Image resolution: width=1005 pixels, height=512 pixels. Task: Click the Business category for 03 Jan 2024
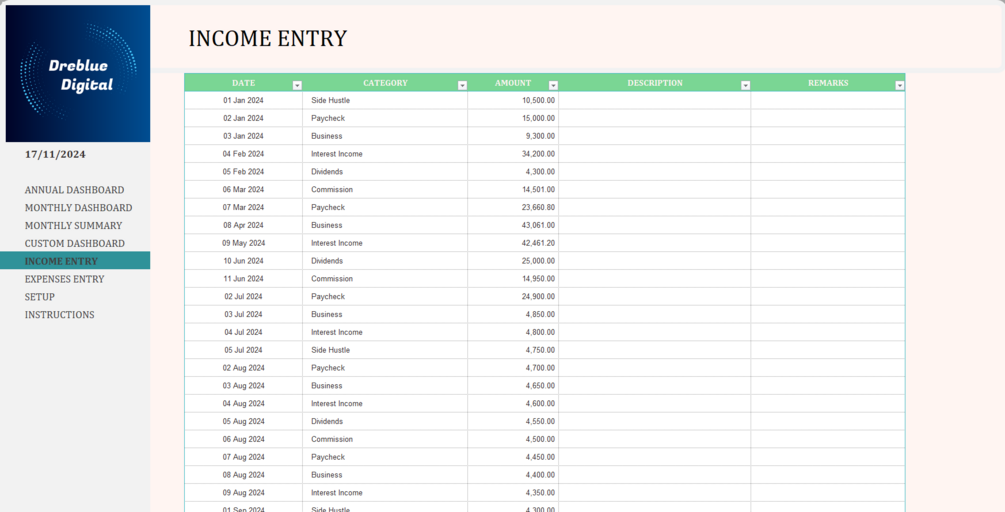(x=385, y=136)
